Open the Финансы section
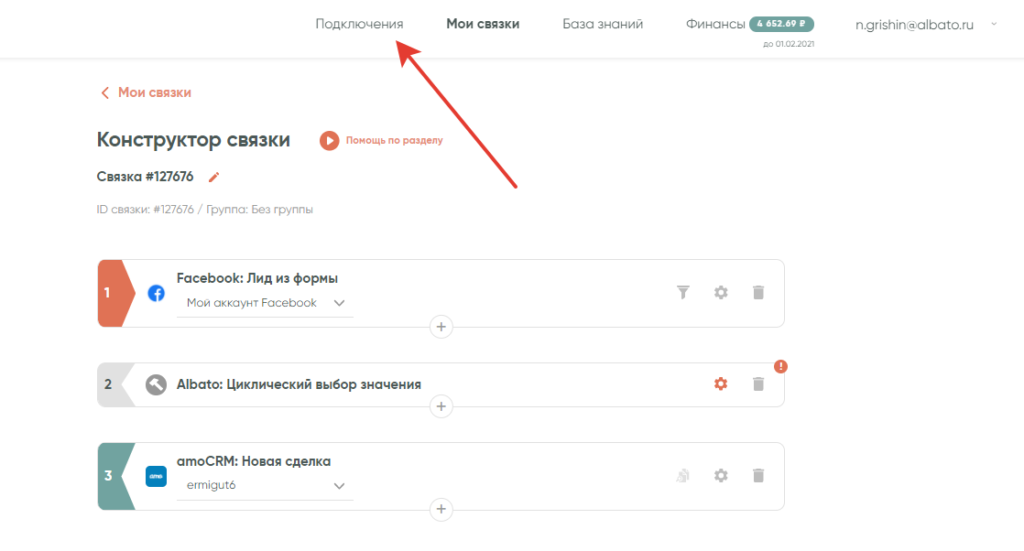This screenshot has width=1024, height=551. coord(715,24)
